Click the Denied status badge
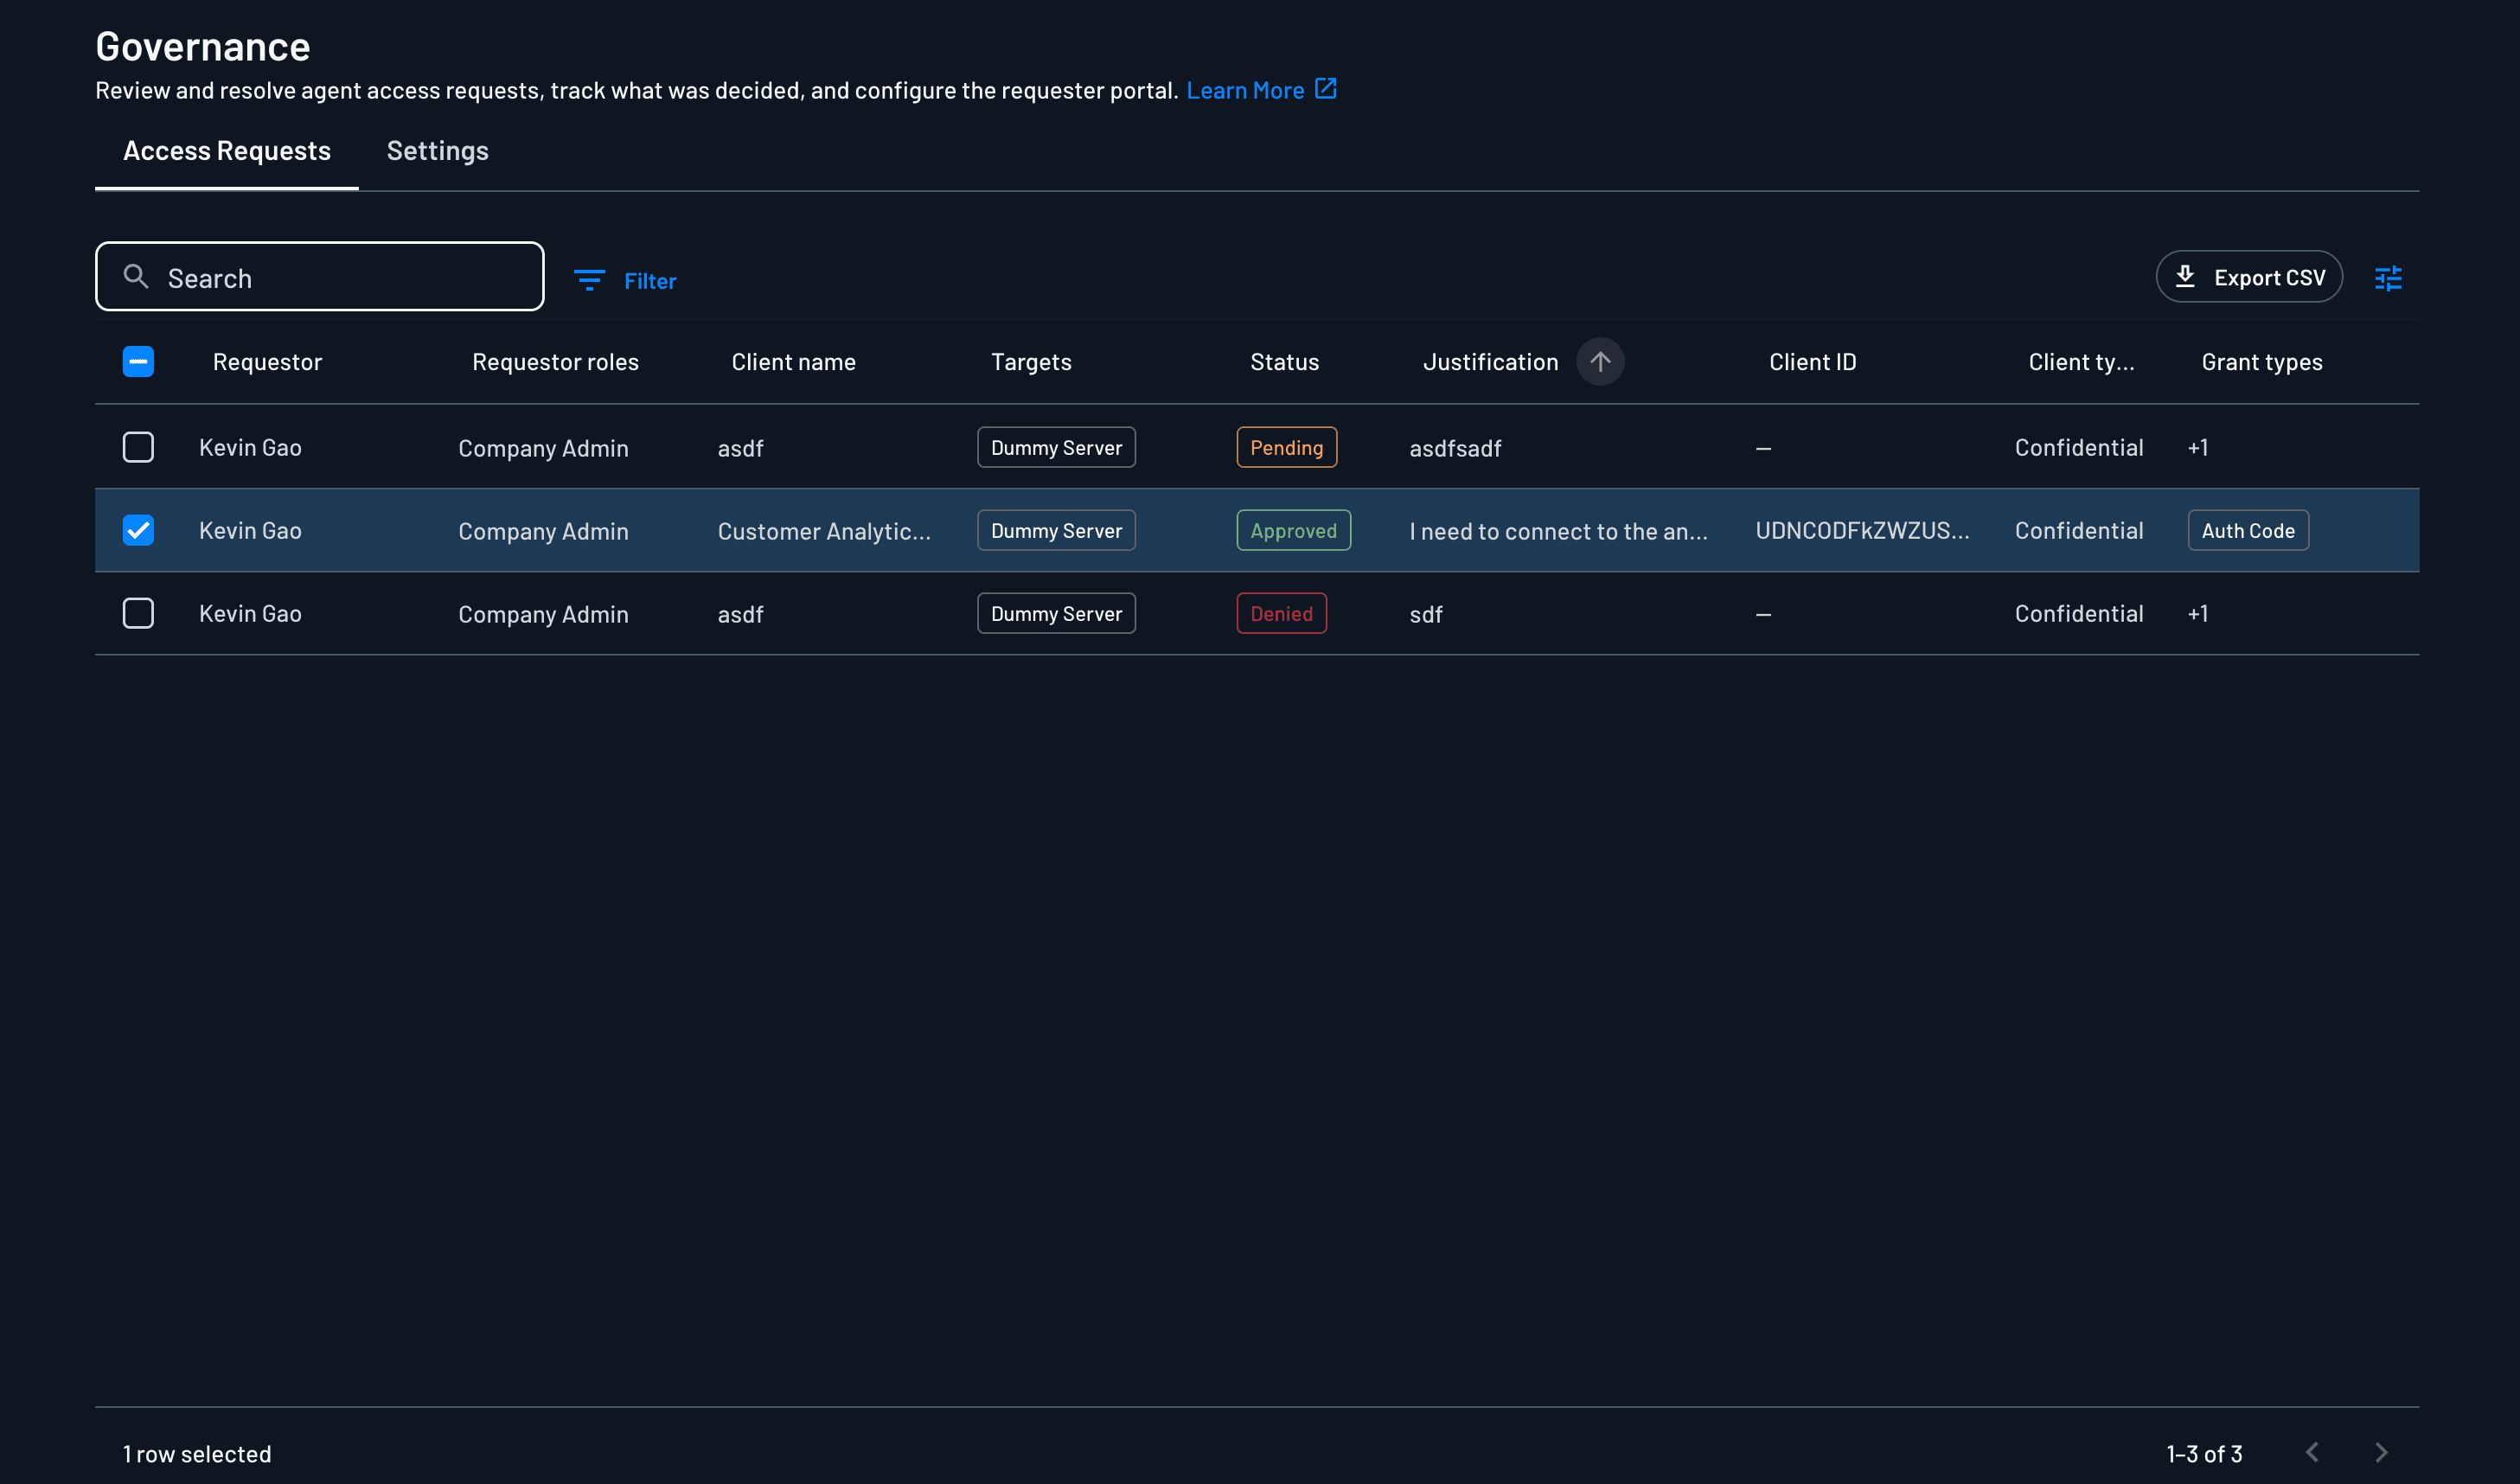The height and width of the screenshot is (1484, 2520). [1281, 613]
